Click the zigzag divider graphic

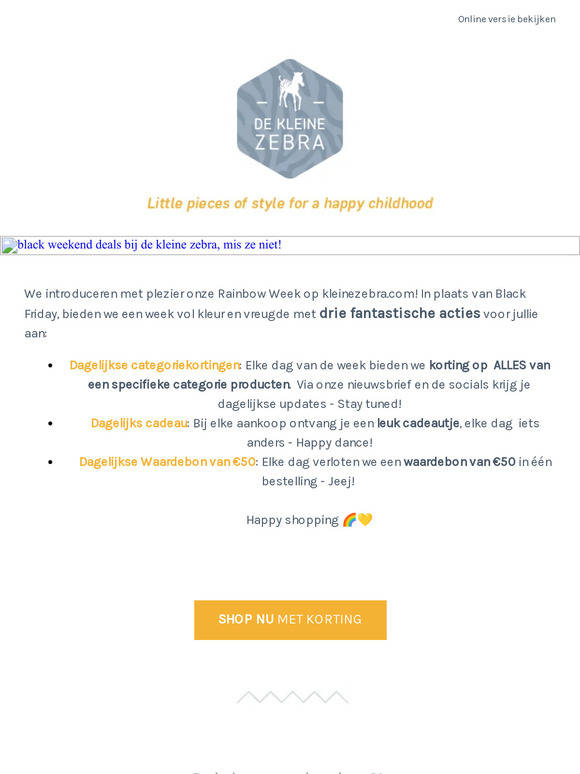(x=292, y=697)
